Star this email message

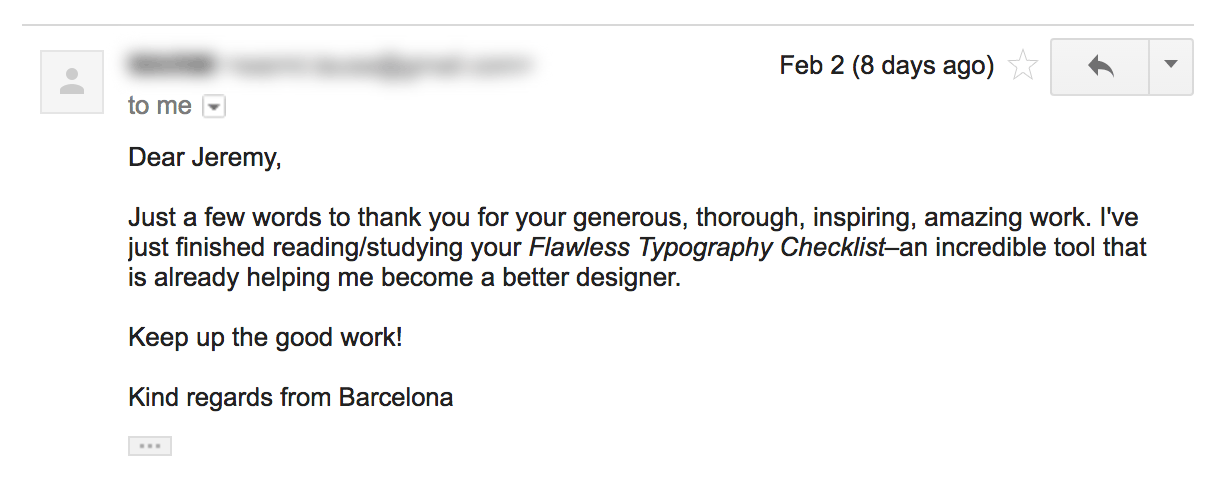[1023, 67]
